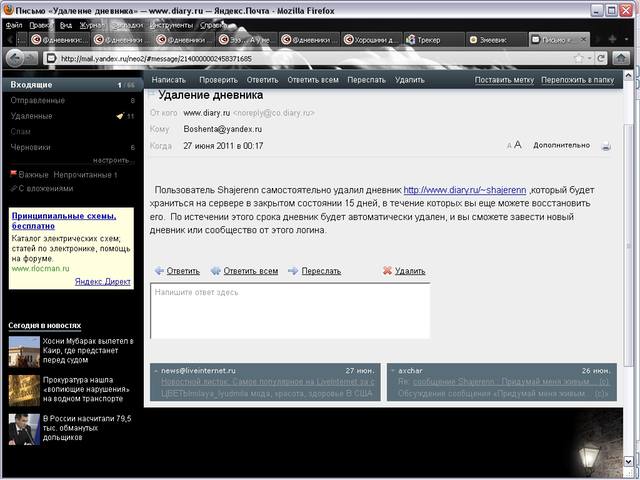Click the print message icon
The width and height of the screenshot is (640, 480).
point(606,146)
